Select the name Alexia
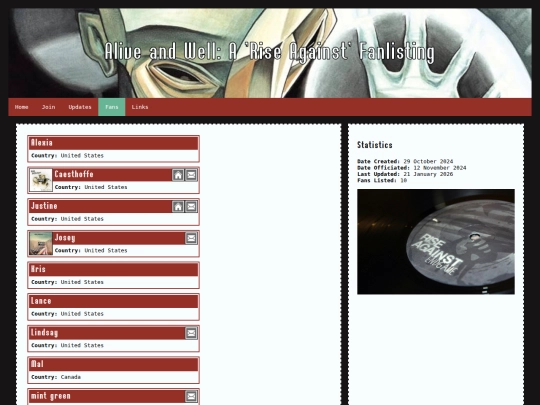The image size is (540, 405). click(x=42, y=143)
